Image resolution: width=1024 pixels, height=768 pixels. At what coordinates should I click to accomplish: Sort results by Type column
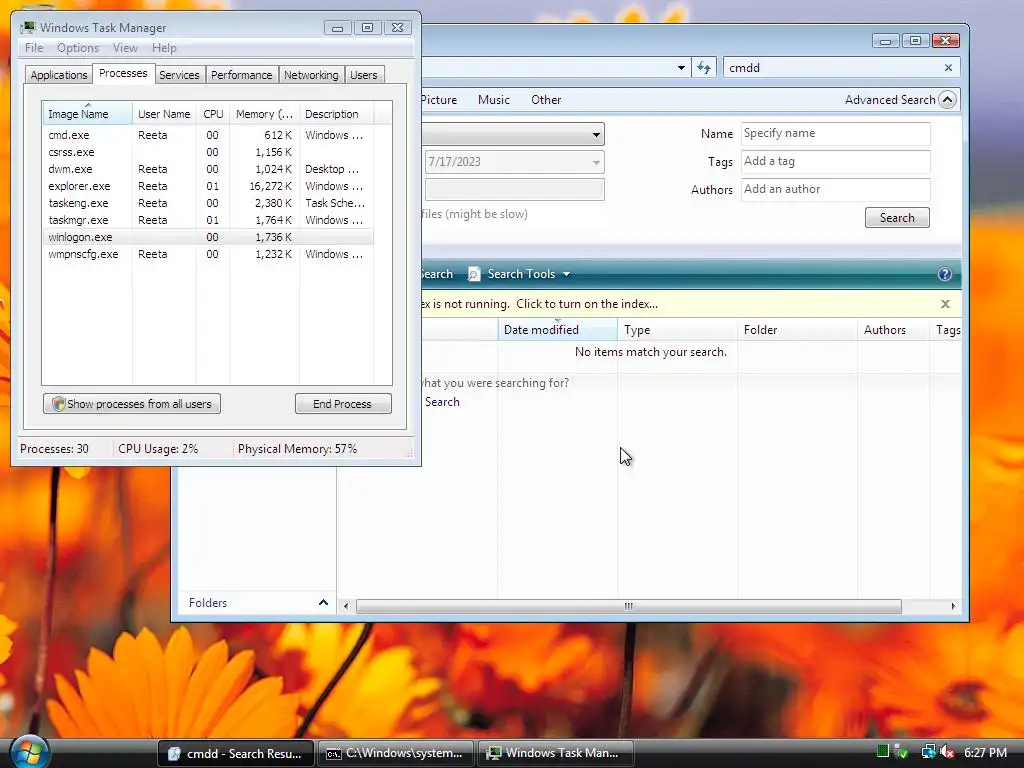[x=677, y=330]
